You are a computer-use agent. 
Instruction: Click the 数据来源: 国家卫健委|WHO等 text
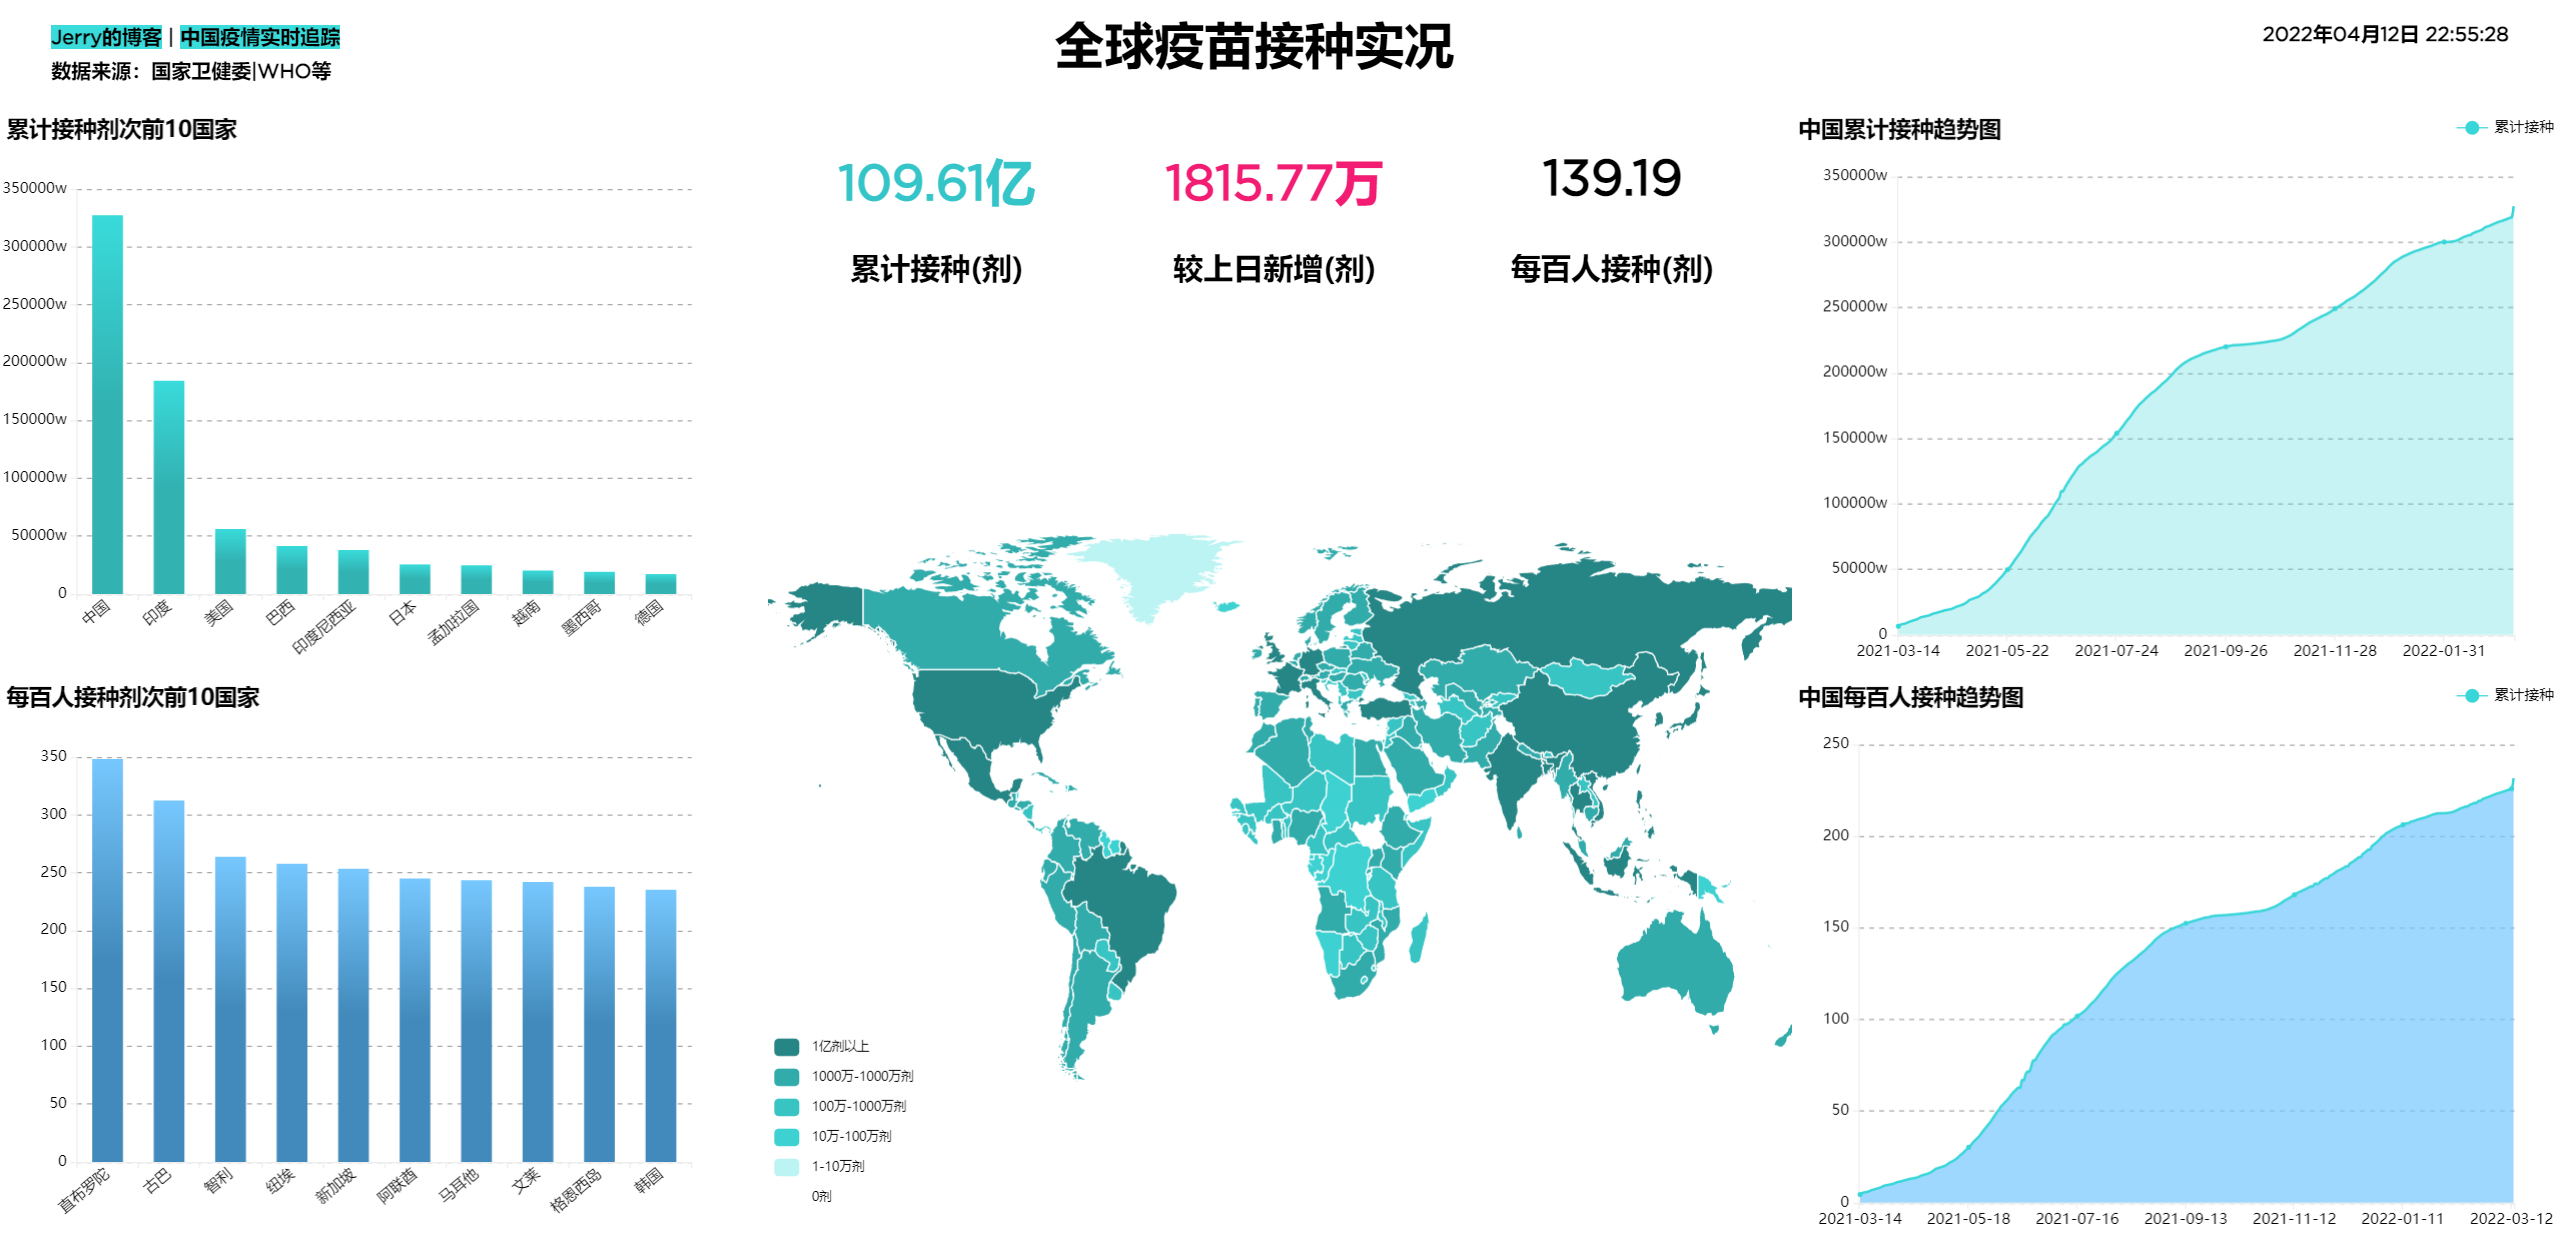pos(191,71)
